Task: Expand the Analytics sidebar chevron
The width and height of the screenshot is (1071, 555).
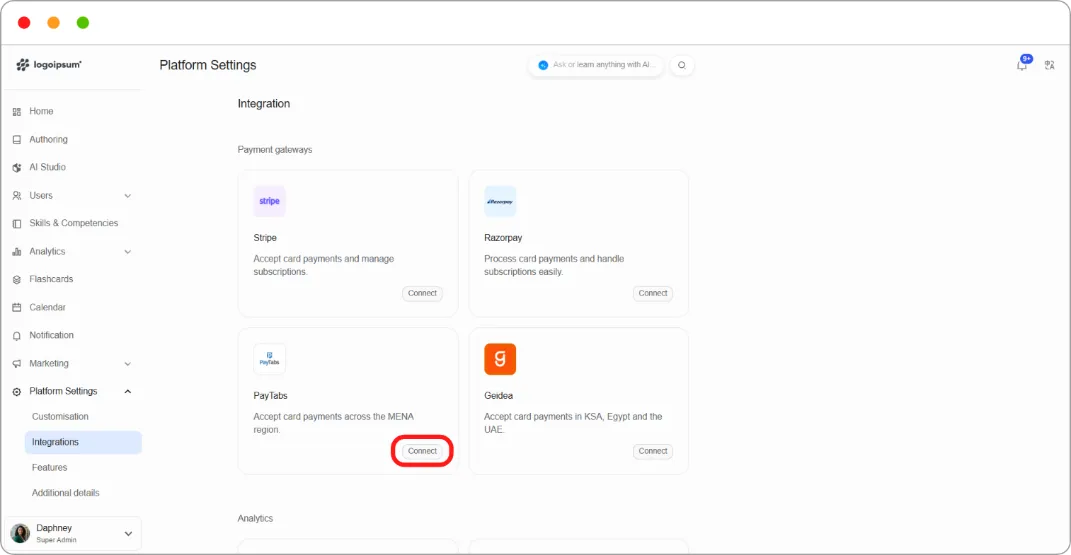Action: coord(128,252)
